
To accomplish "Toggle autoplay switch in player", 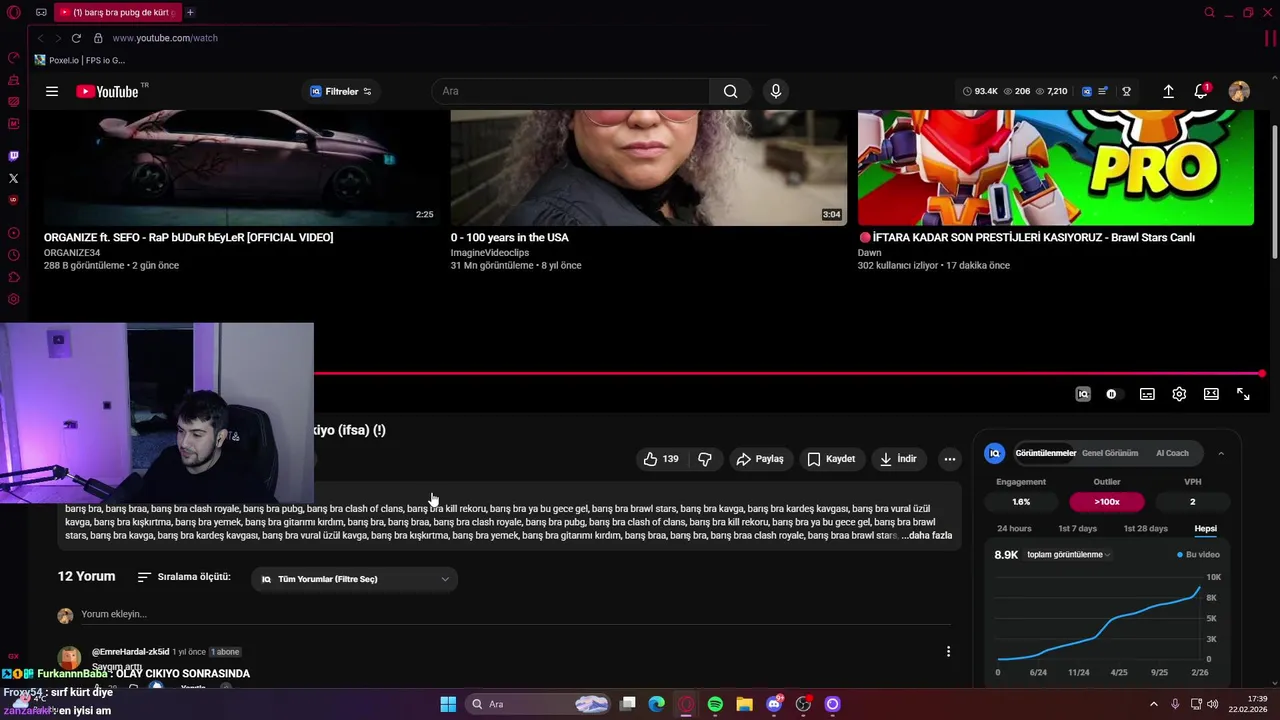I will click(1112, 394).
